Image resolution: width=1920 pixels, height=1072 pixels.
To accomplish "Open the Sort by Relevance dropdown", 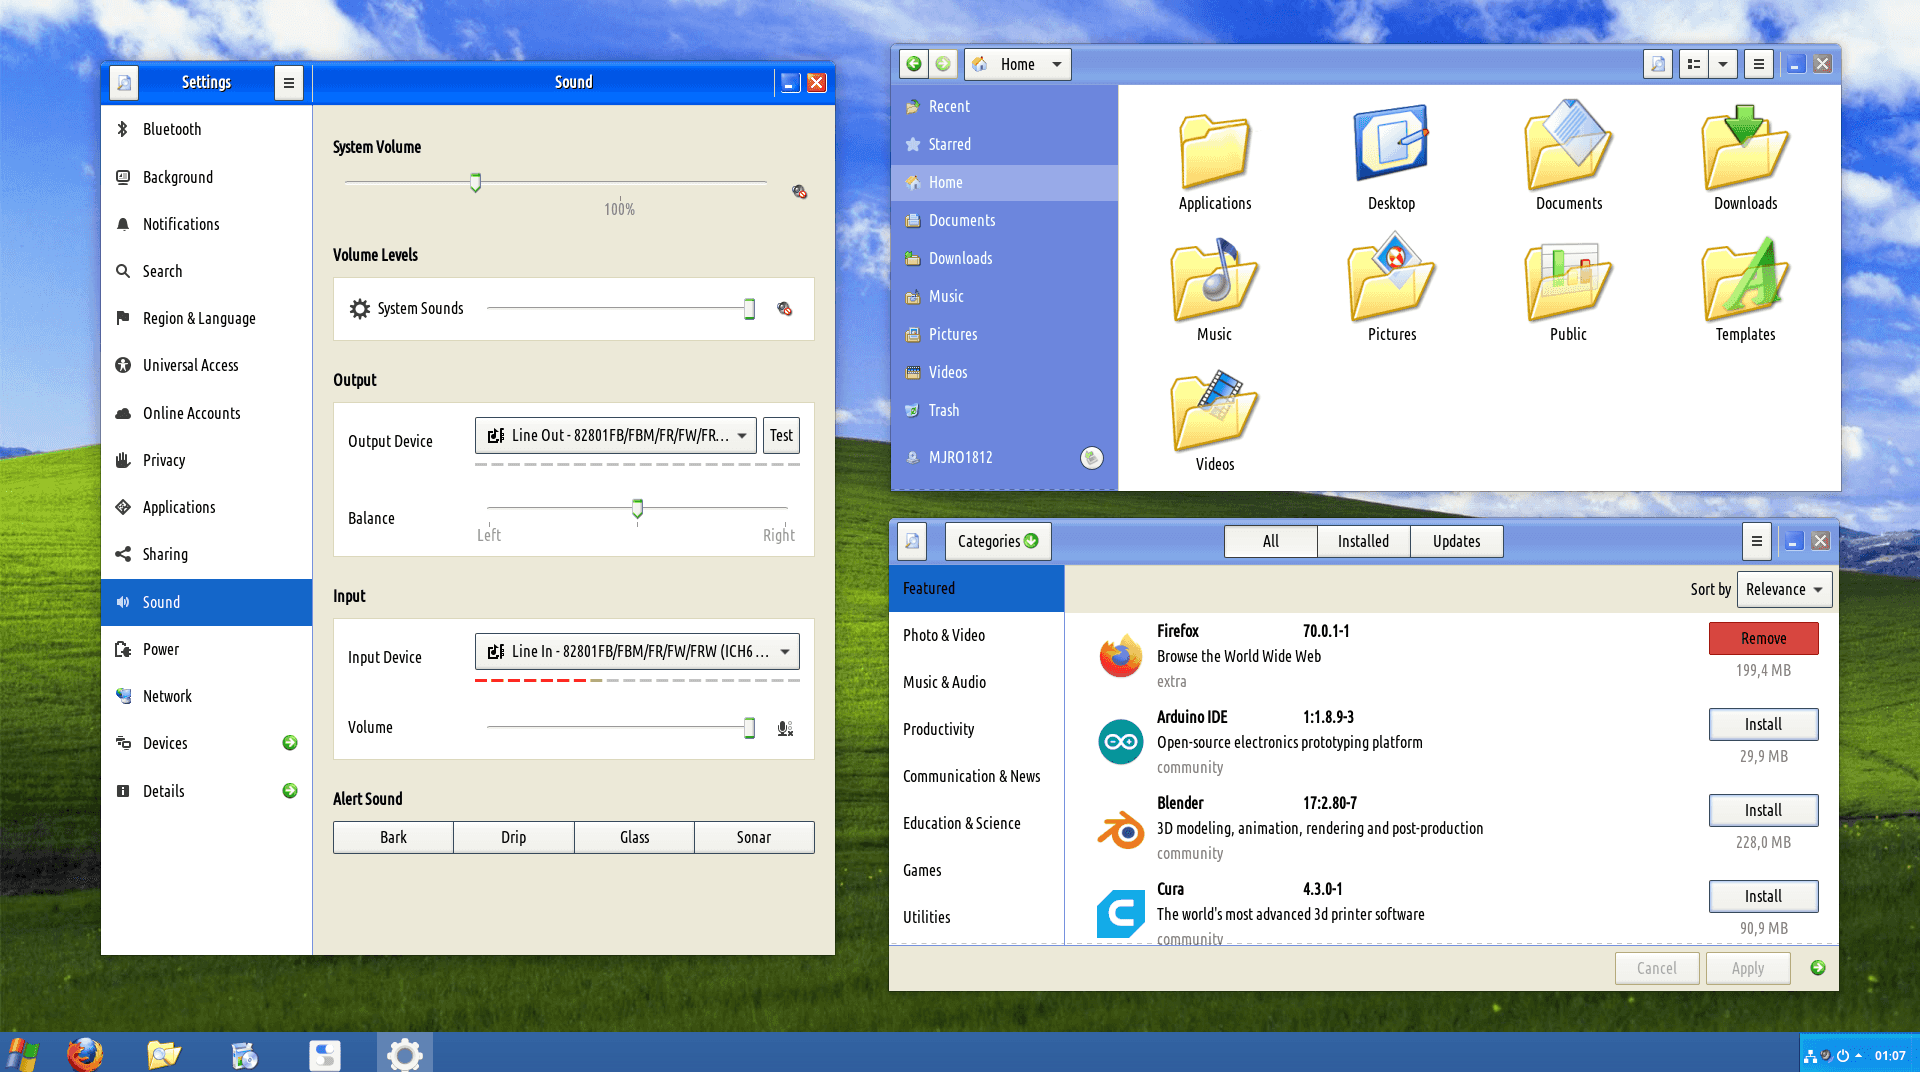I will point(1784,589).
